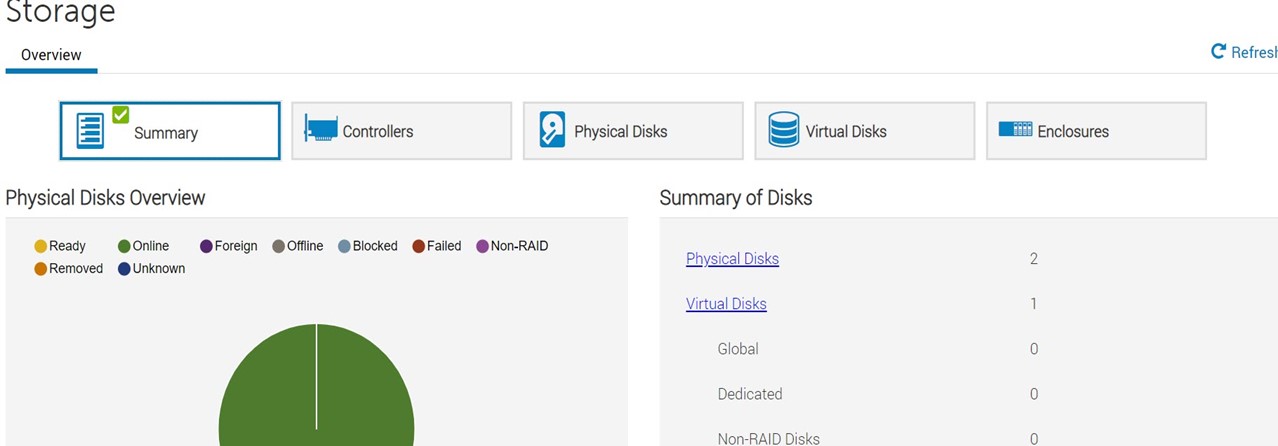Switch to the Overview tab

(x=51, y=55)
